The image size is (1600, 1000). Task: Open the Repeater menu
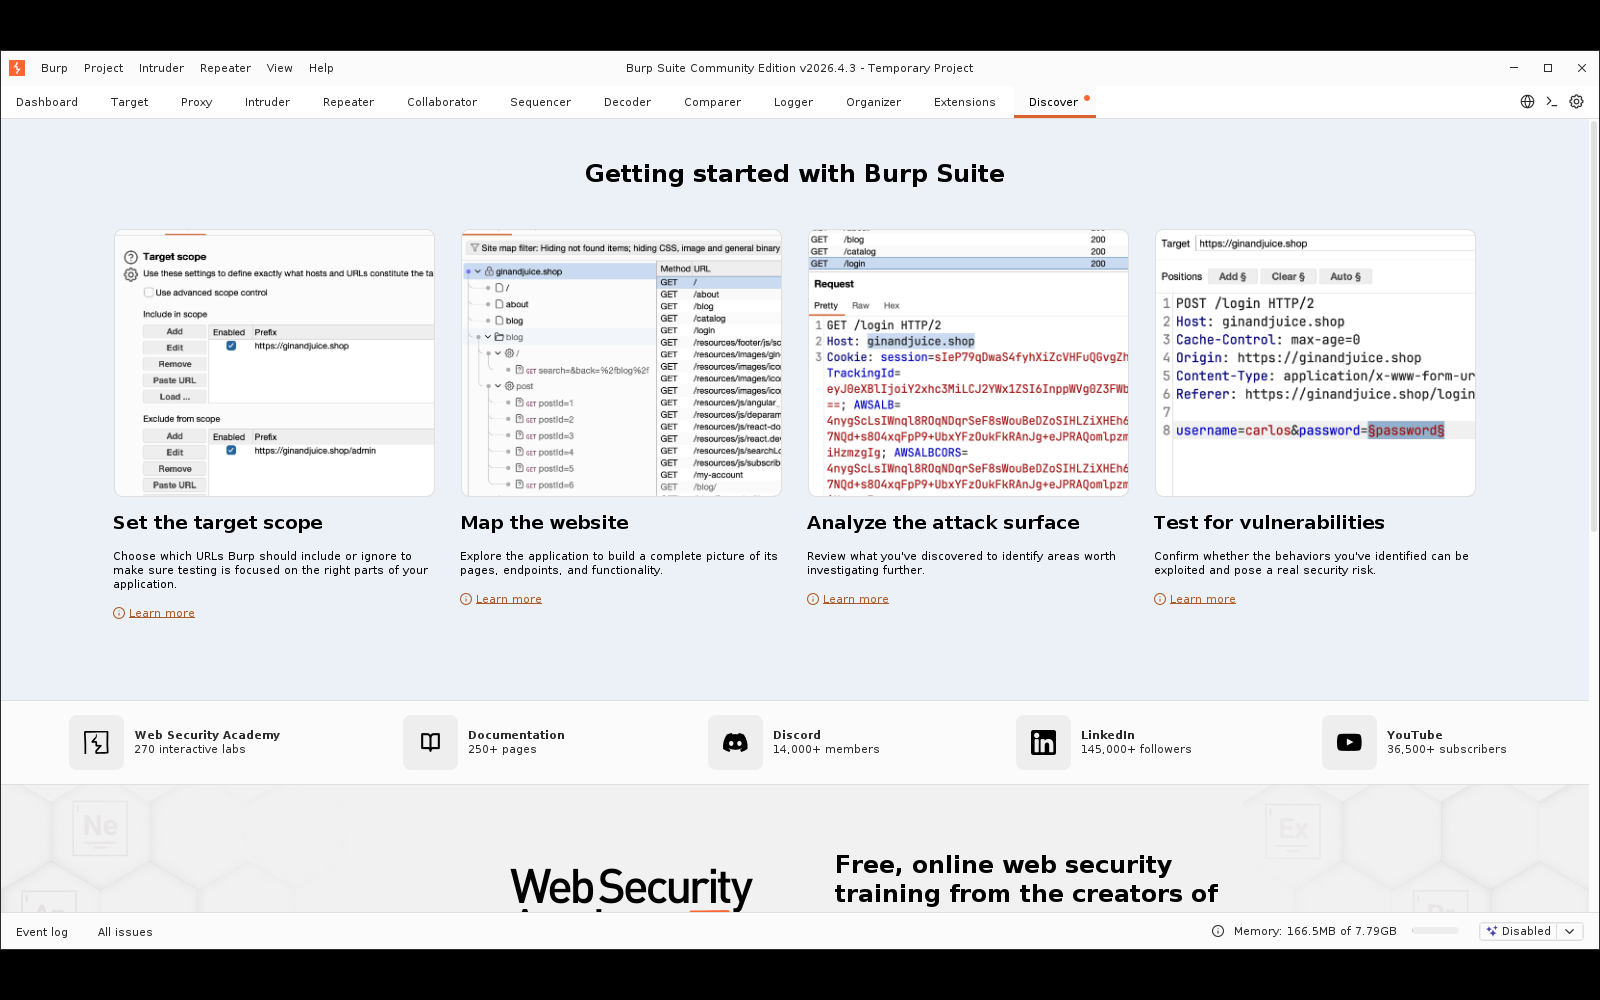point(225,68)
